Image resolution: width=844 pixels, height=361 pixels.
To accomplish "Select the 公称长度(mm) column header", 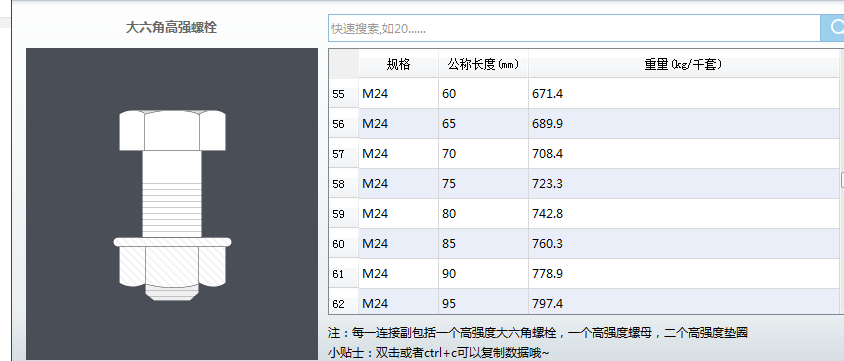I will [x=483, y=64].
